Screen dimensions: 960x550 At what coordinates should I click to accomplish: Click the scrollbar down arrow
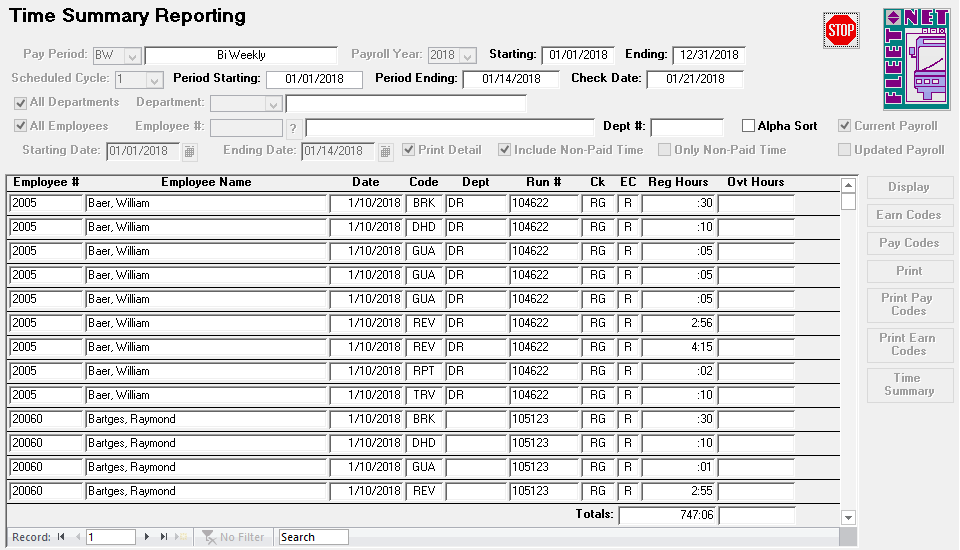click(849, 517)
